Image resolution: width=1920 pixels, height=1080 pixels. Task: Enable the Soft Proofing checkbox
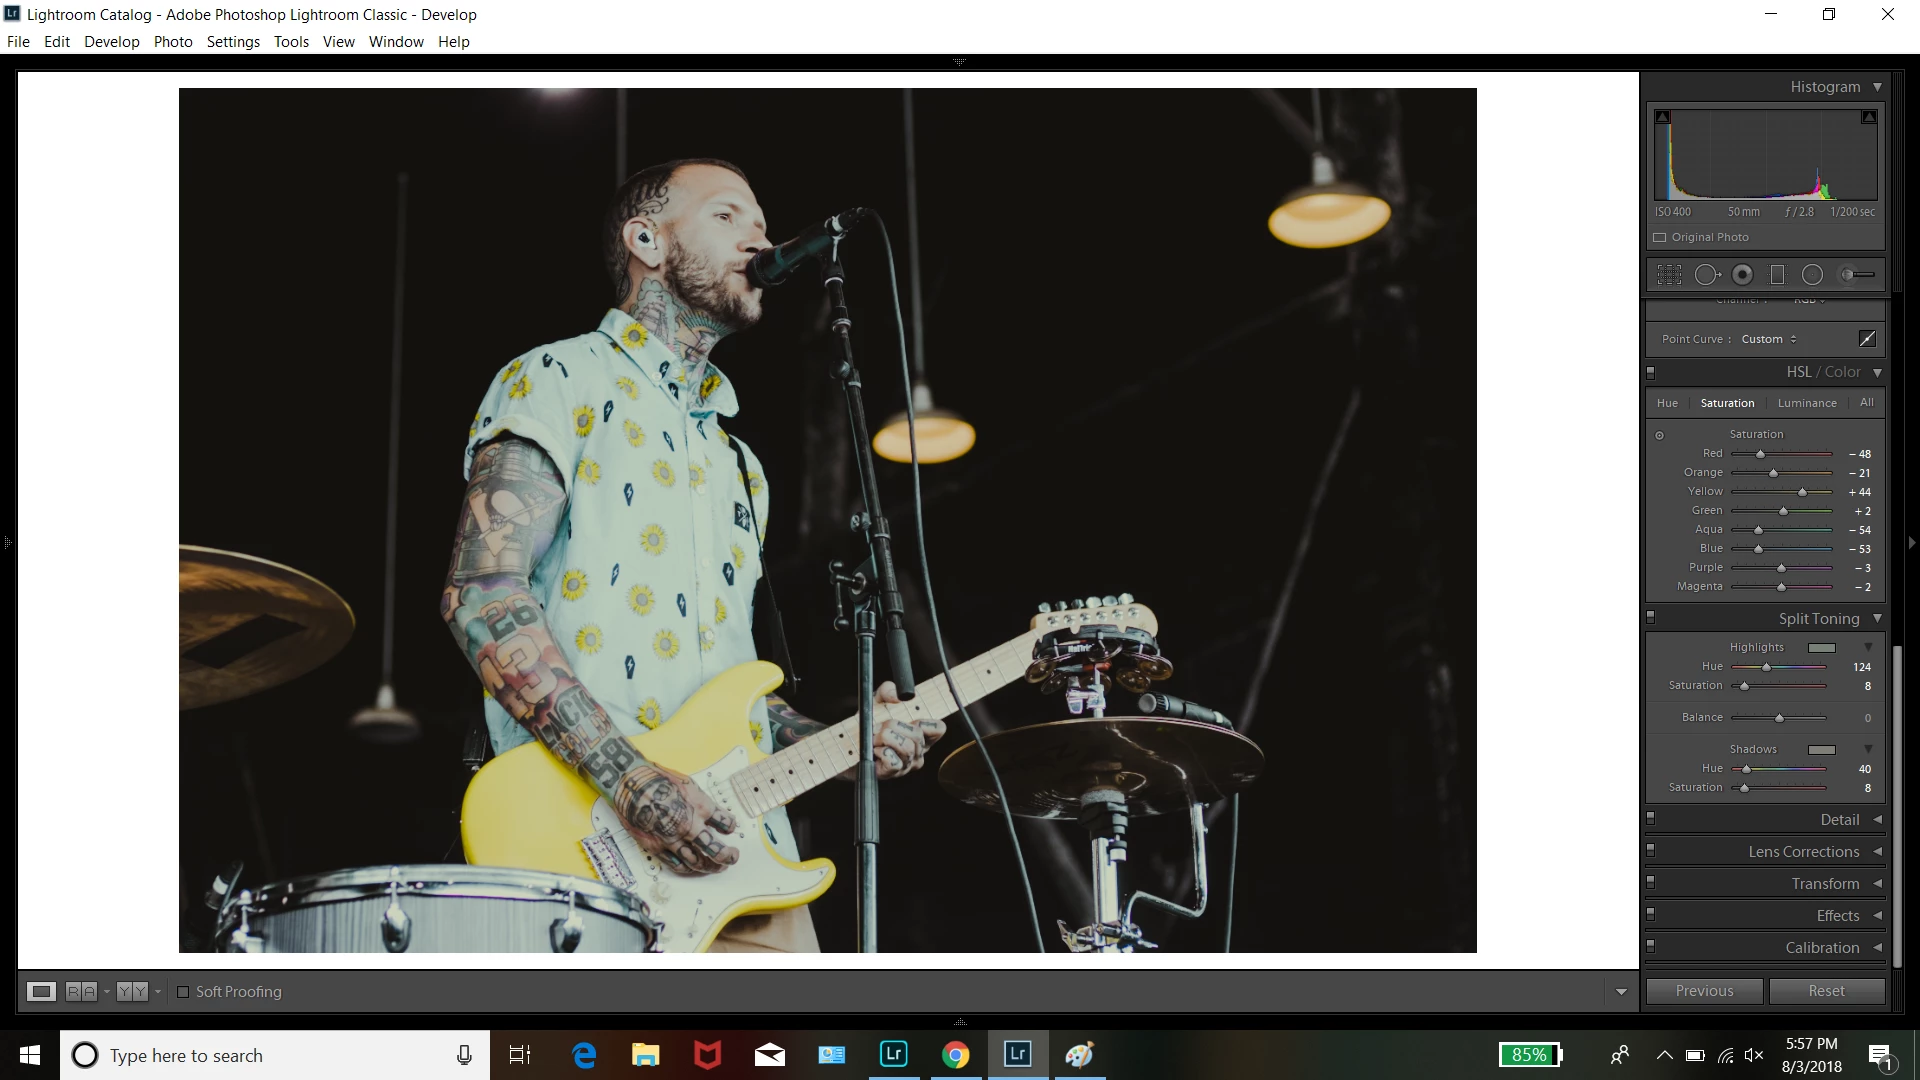183,992
